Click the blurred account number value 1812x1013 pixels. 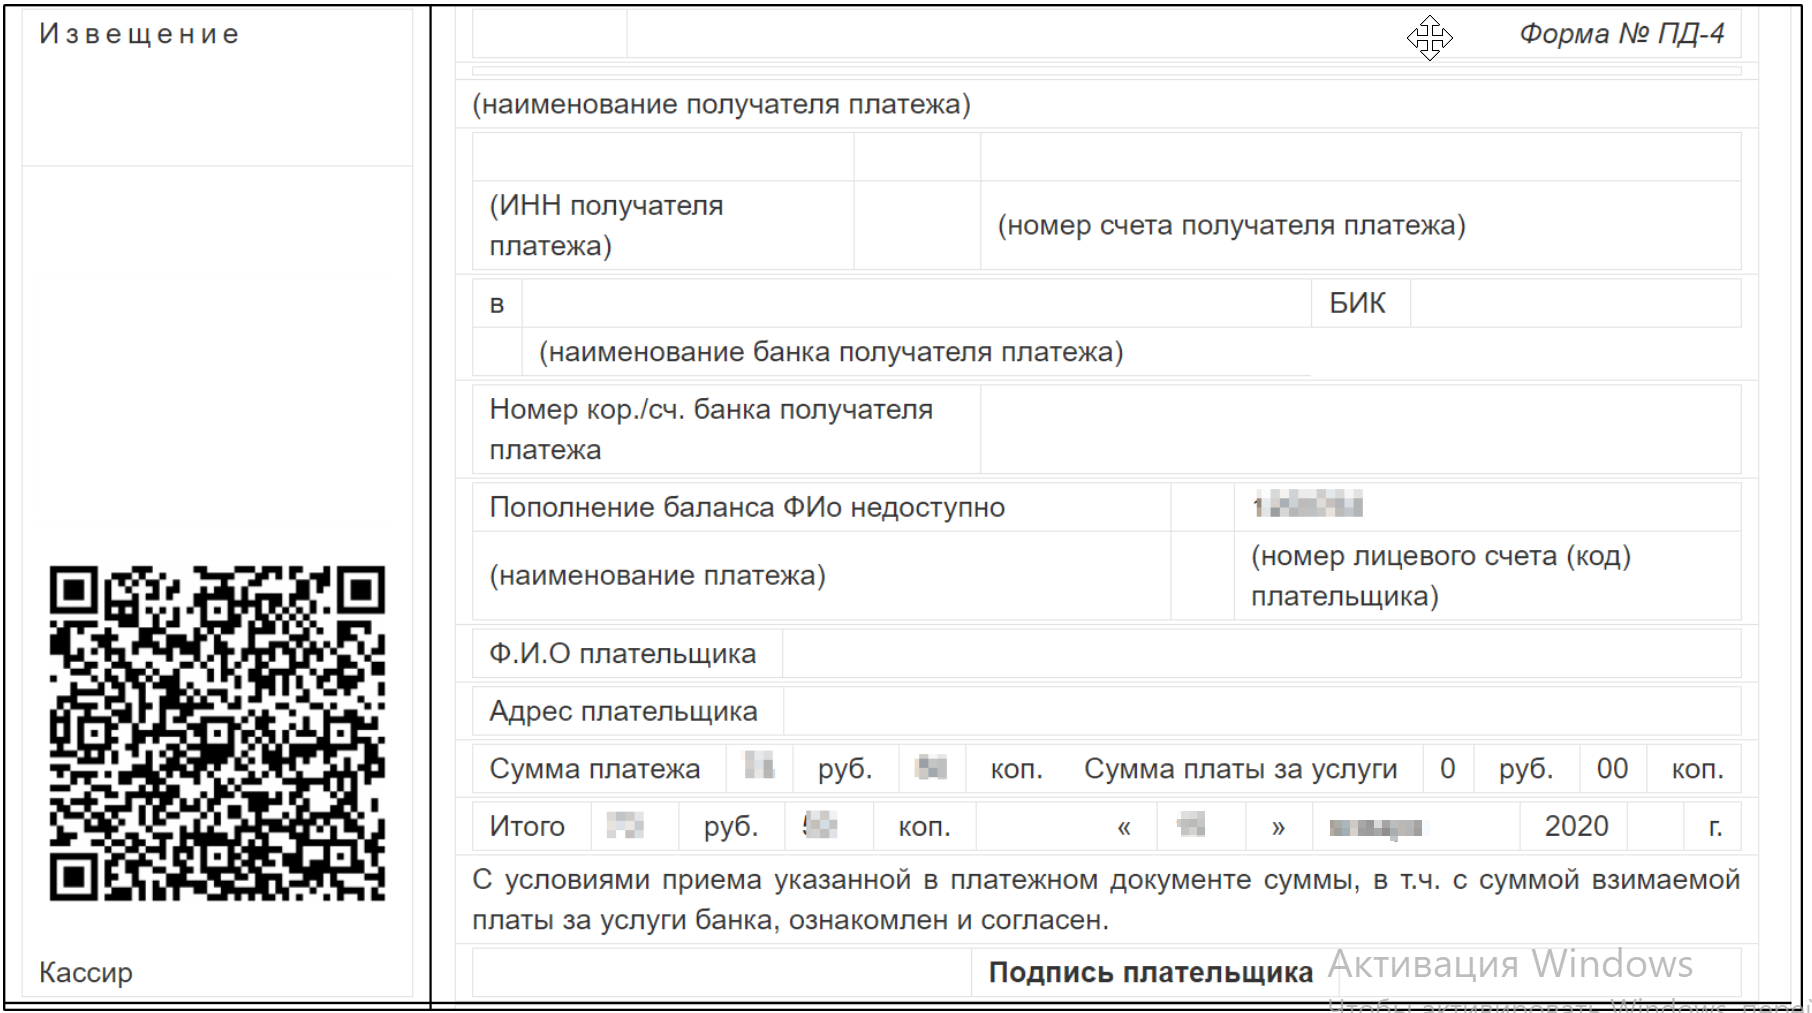pos(1308,506)
